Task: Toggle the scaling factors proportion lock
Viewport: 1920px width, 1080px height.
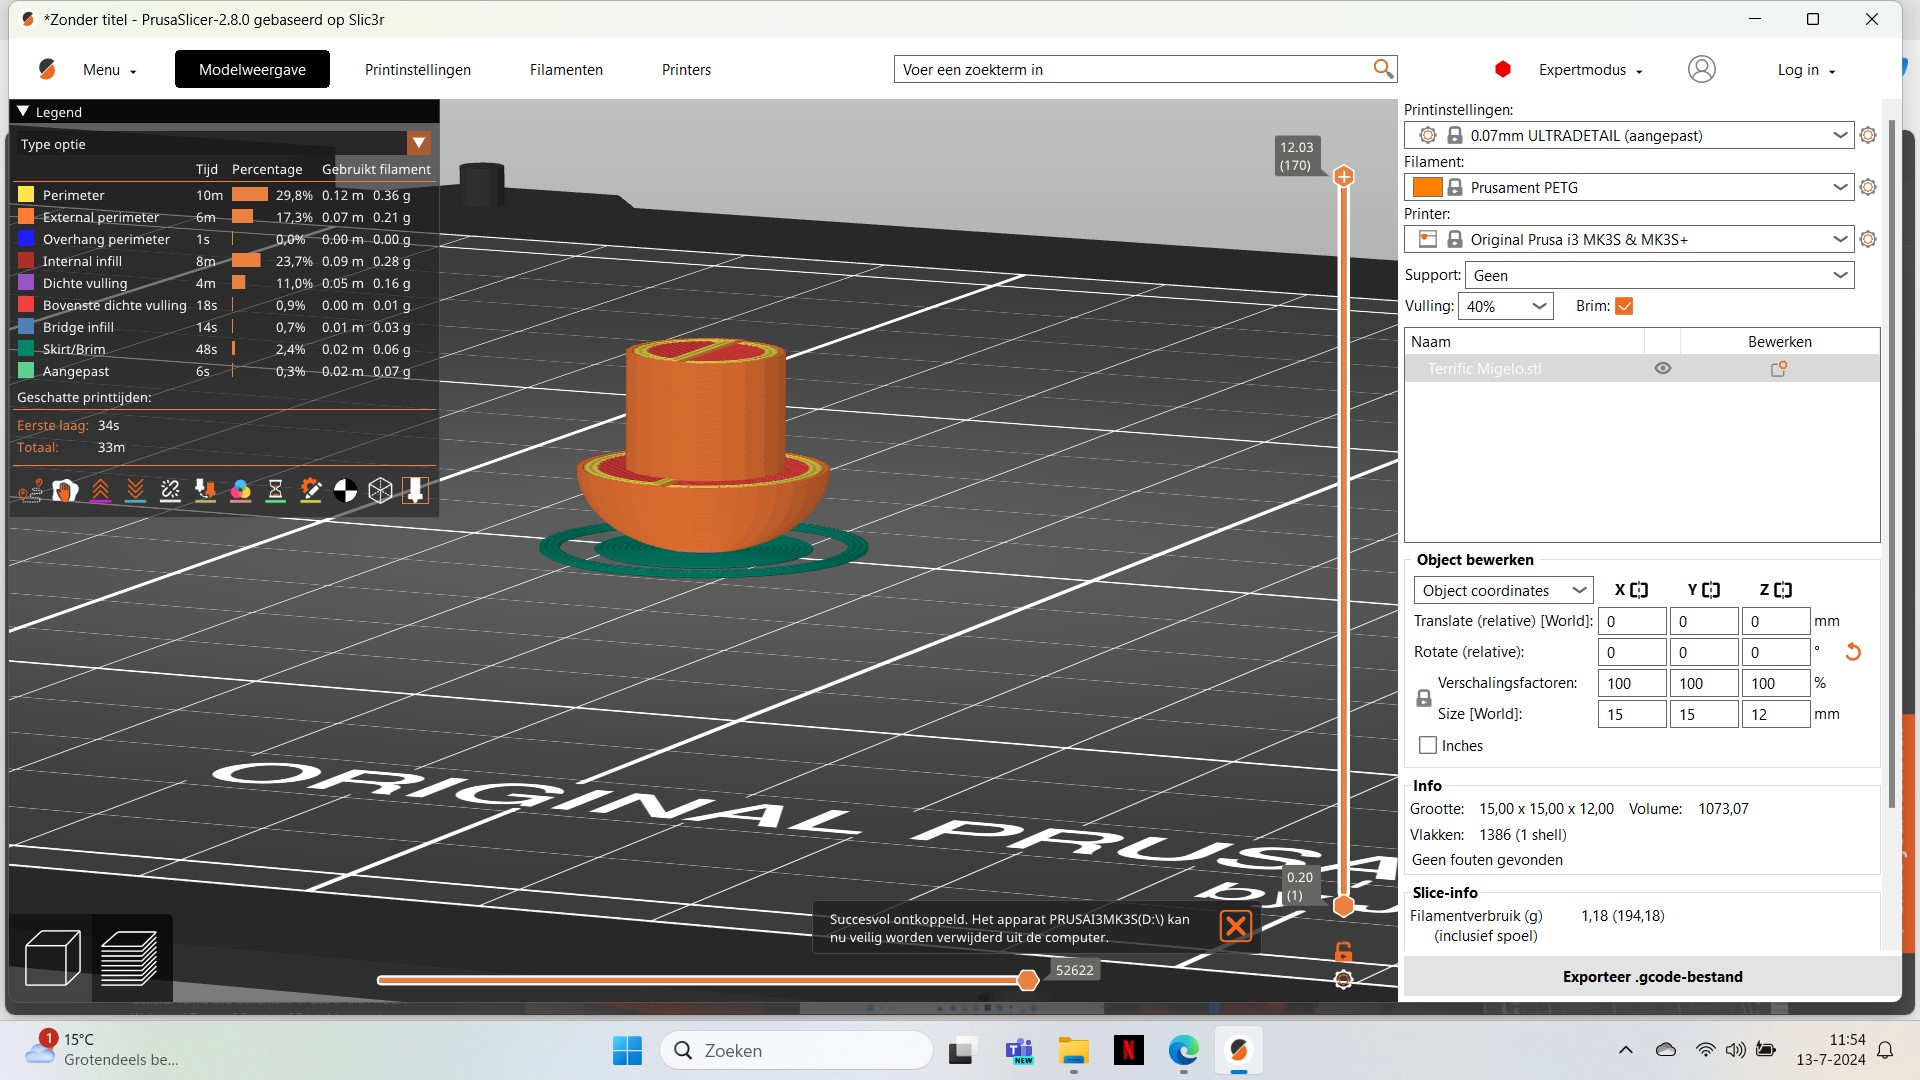Action: [1424, 699]
